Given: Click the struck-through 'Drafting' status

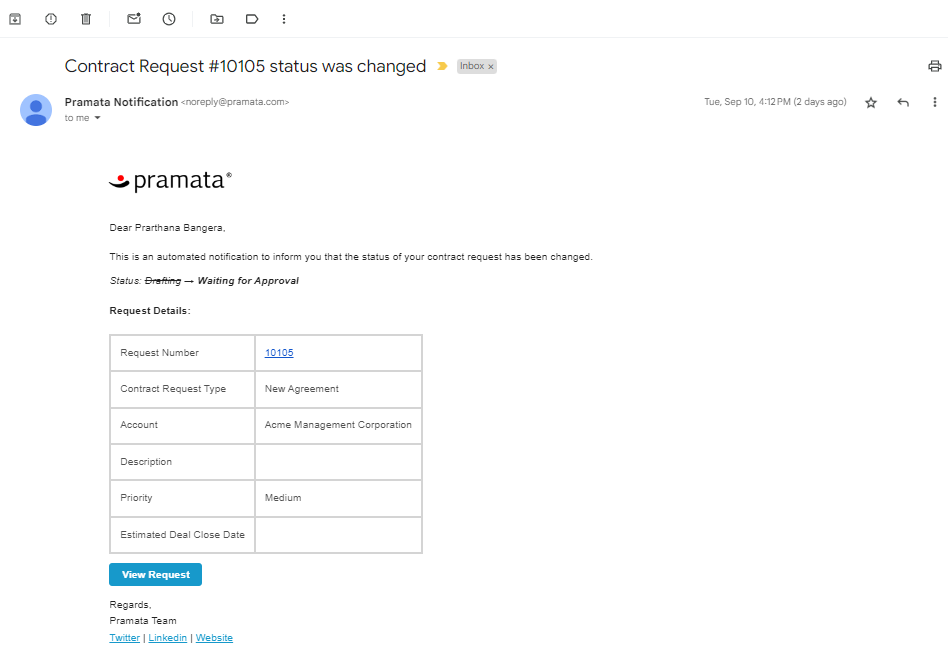Looking at the screenshot, I should coord(163,281).
